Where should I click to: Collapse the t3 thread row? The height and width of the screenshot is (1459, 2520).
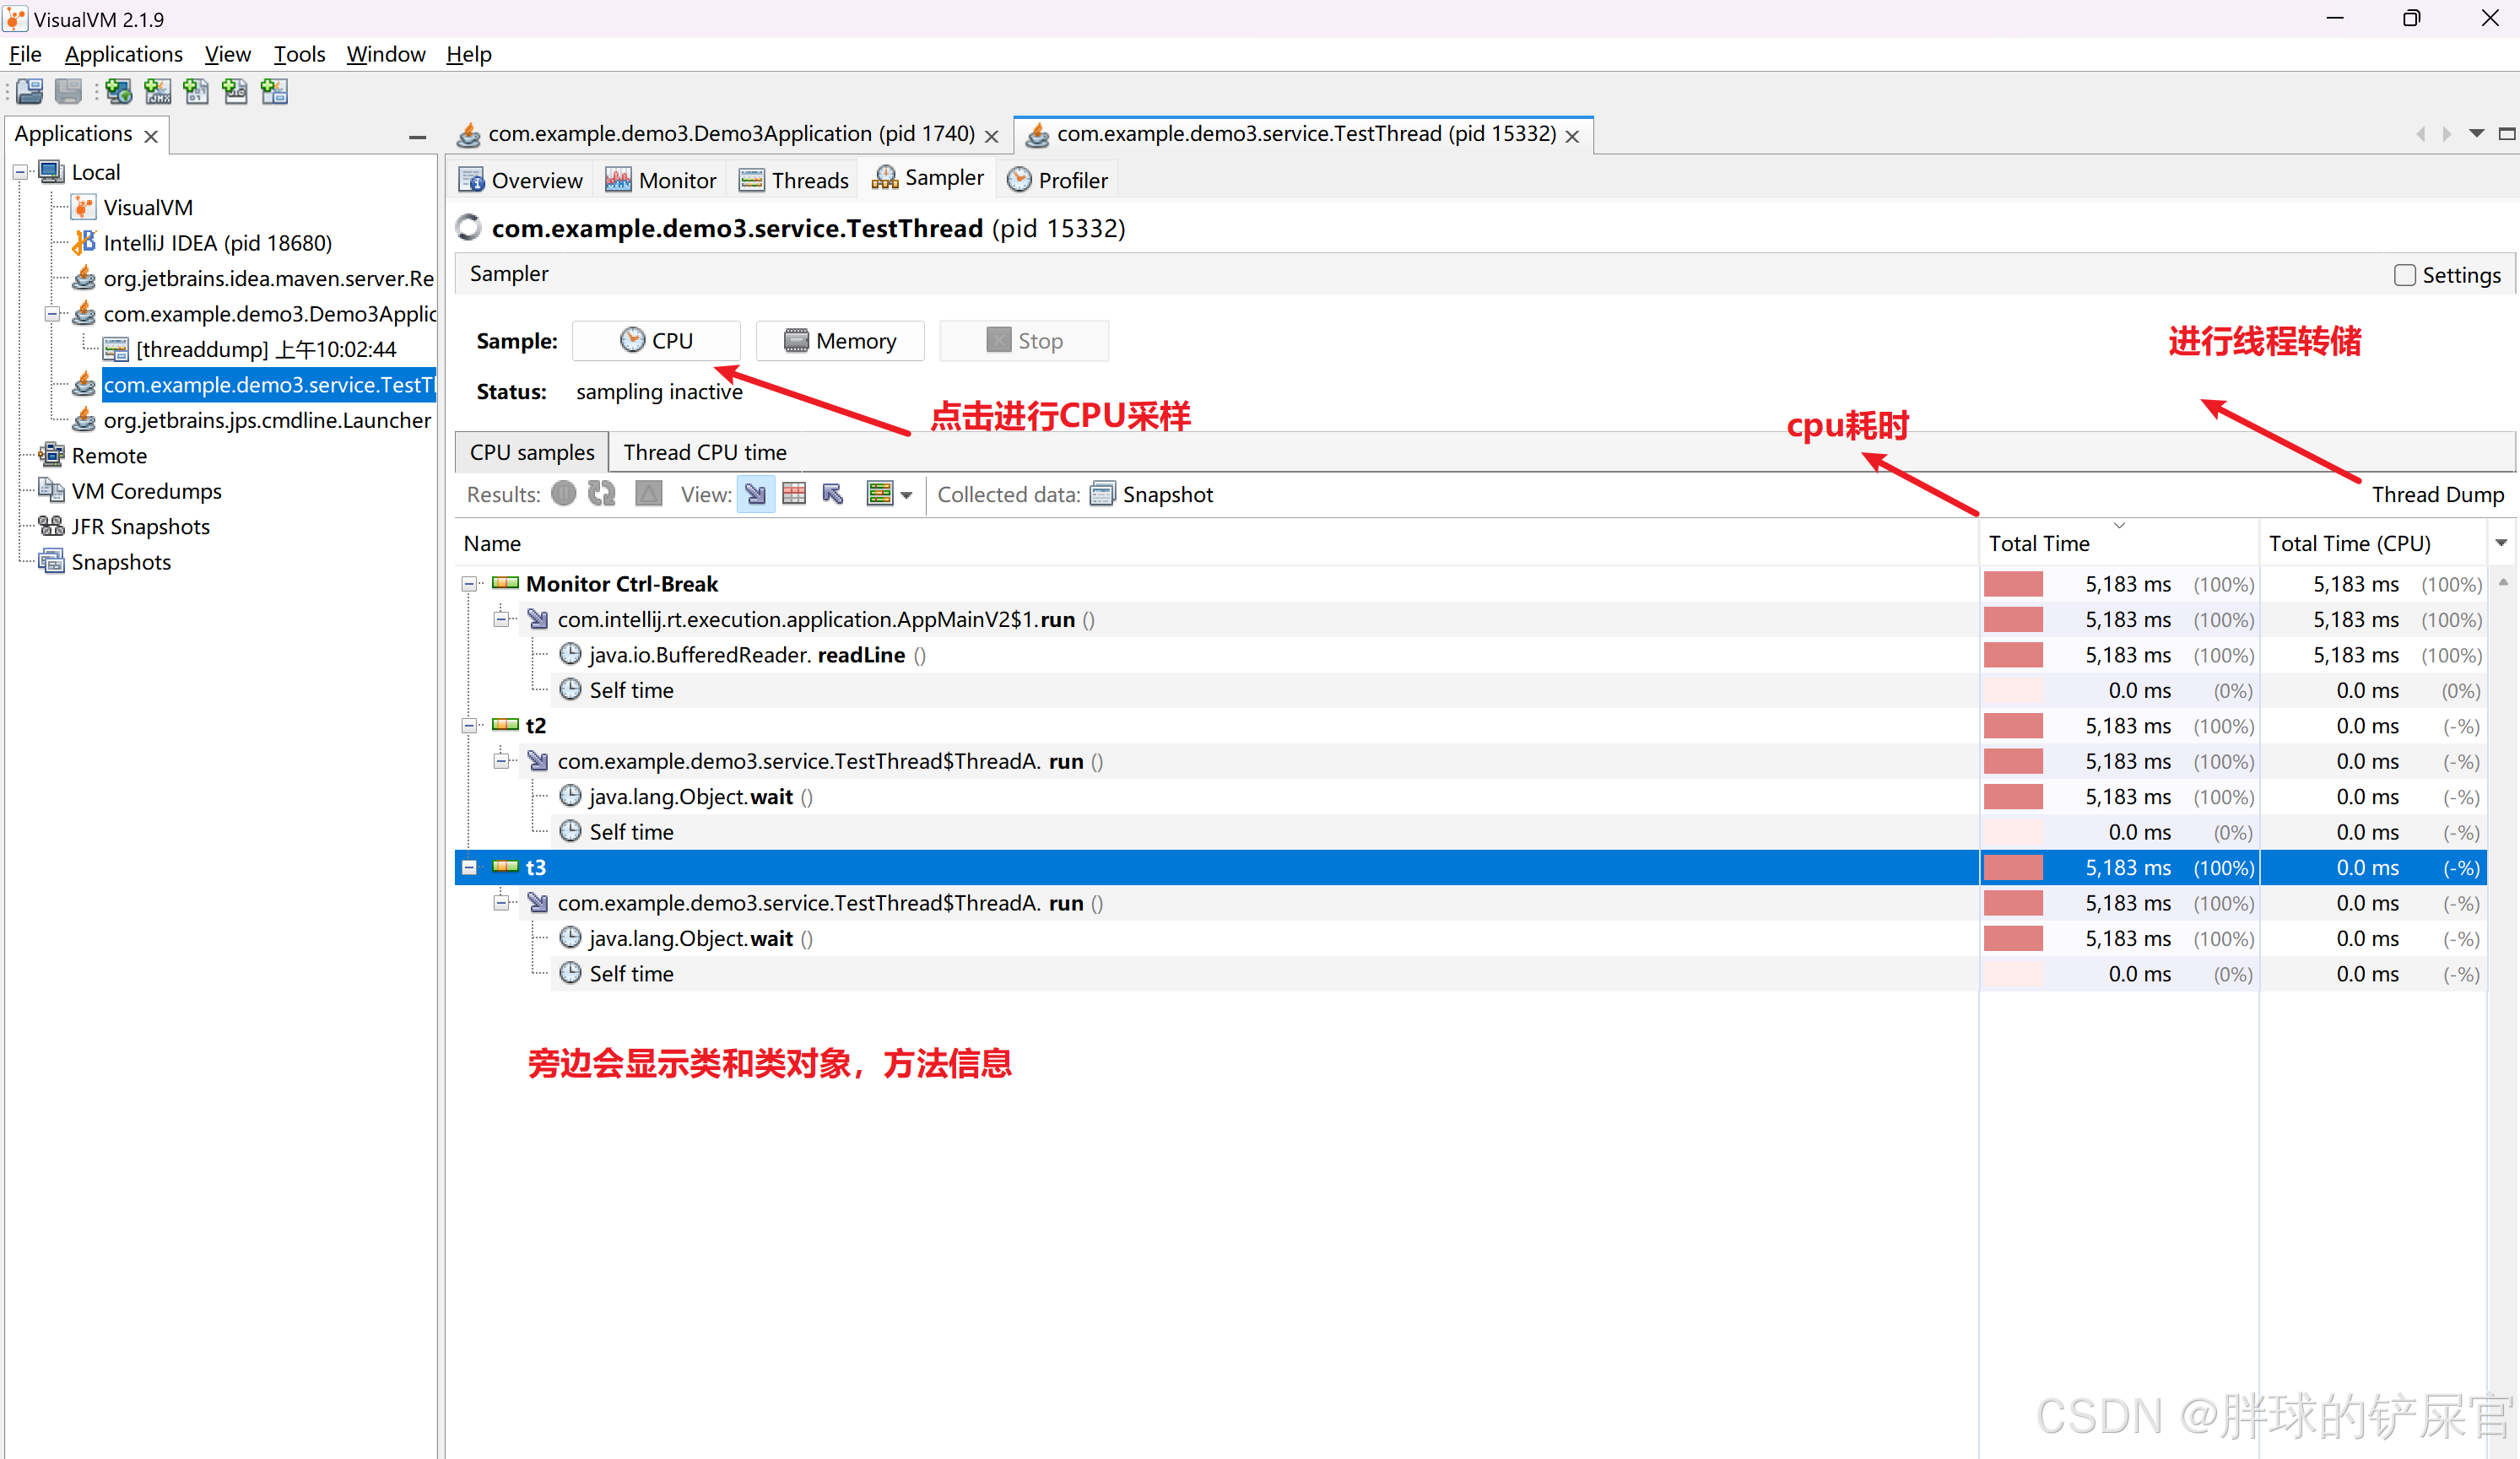pyautogui.click(x=469, y=868)
